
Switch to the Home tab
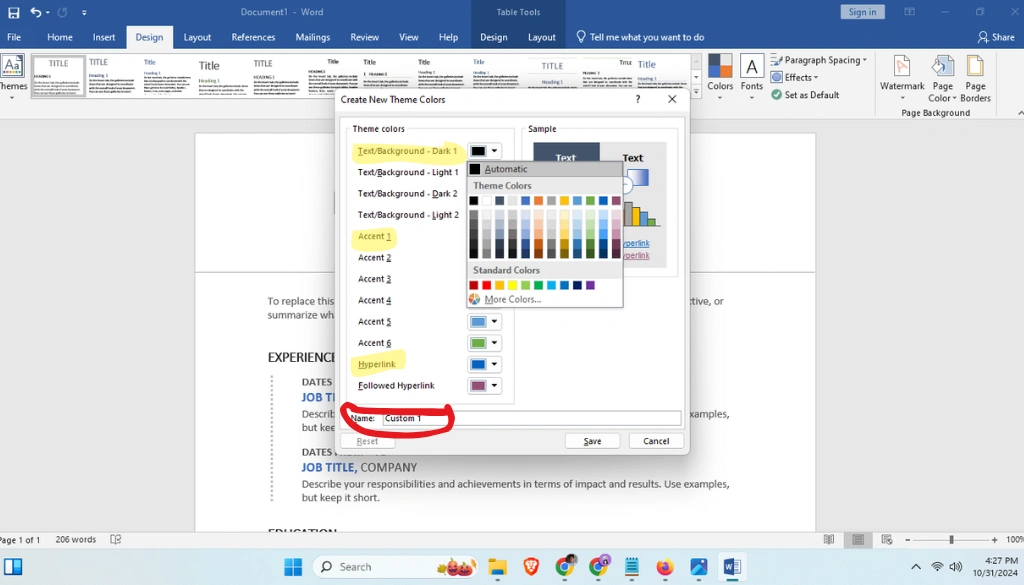coord(60,37)
